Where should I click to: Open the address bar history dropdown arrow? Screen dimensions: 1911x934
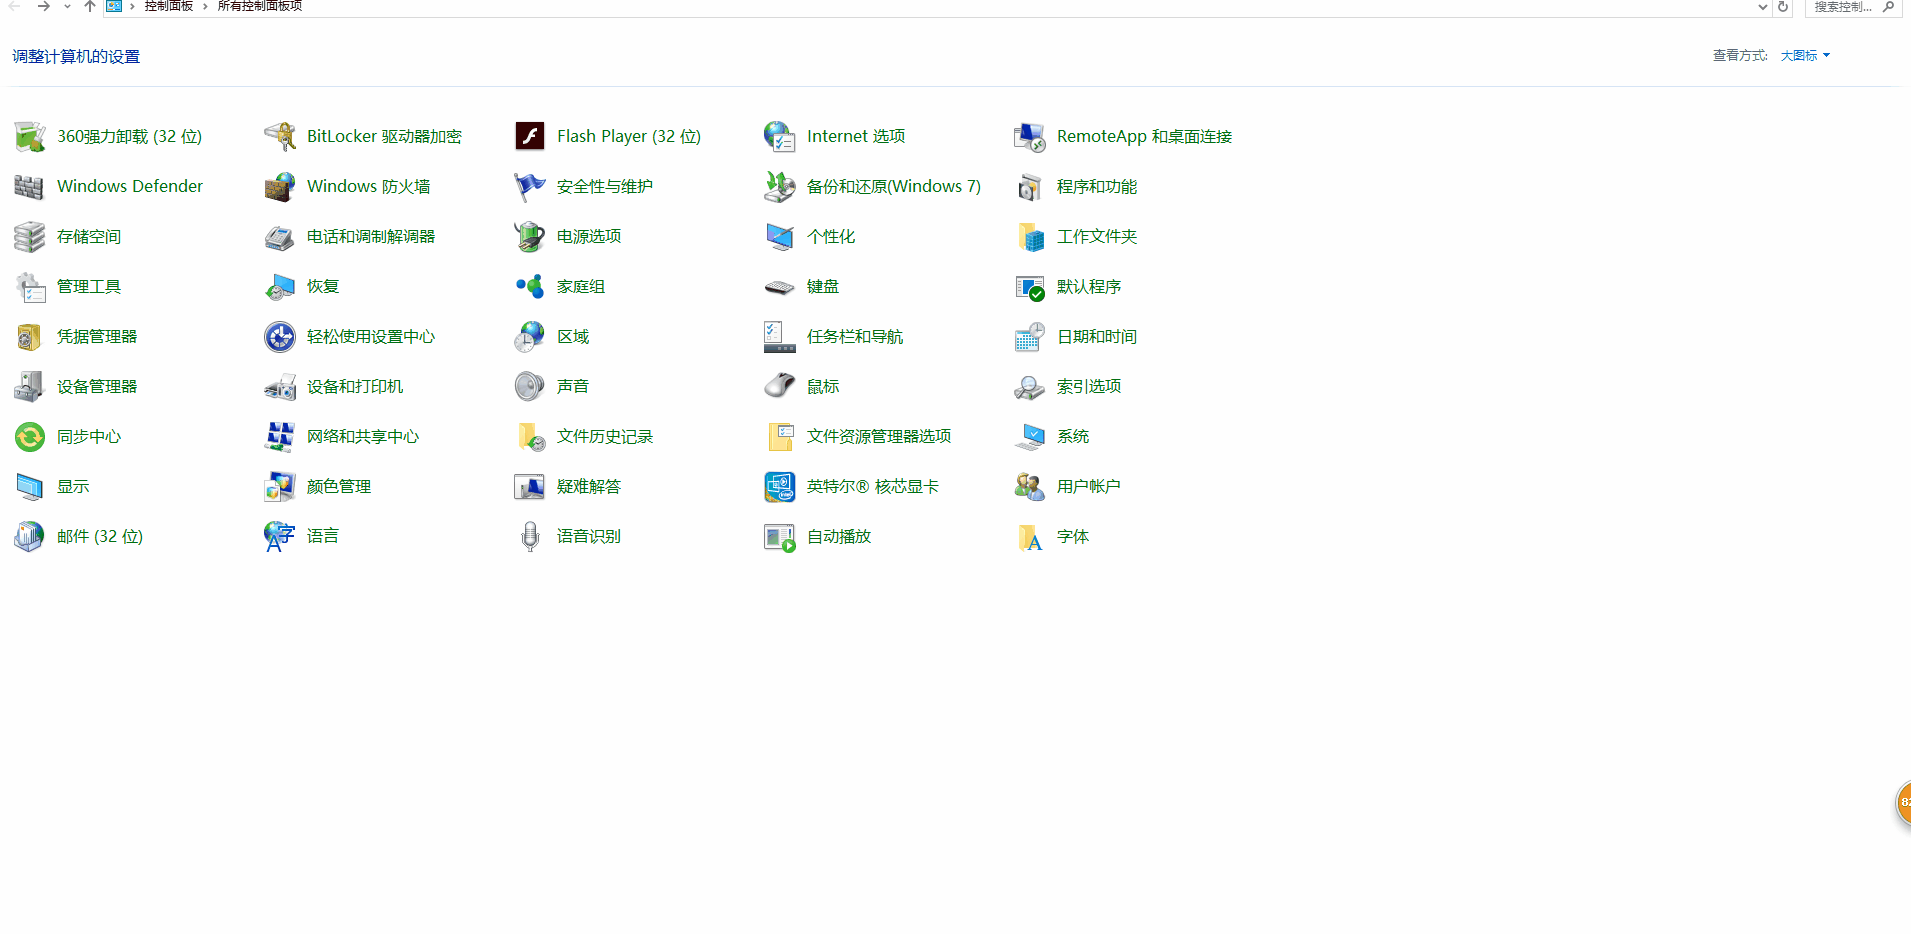click(x=1762, y=7)
